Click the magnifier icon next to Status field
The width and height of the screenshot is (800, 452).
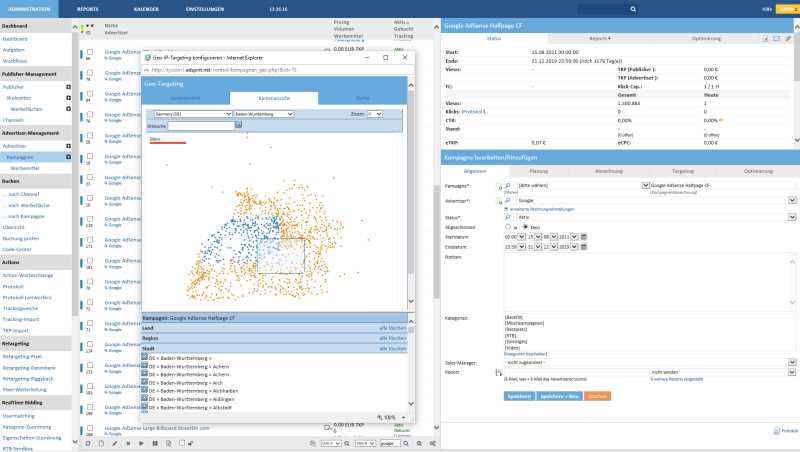click(x=508, y=217)
